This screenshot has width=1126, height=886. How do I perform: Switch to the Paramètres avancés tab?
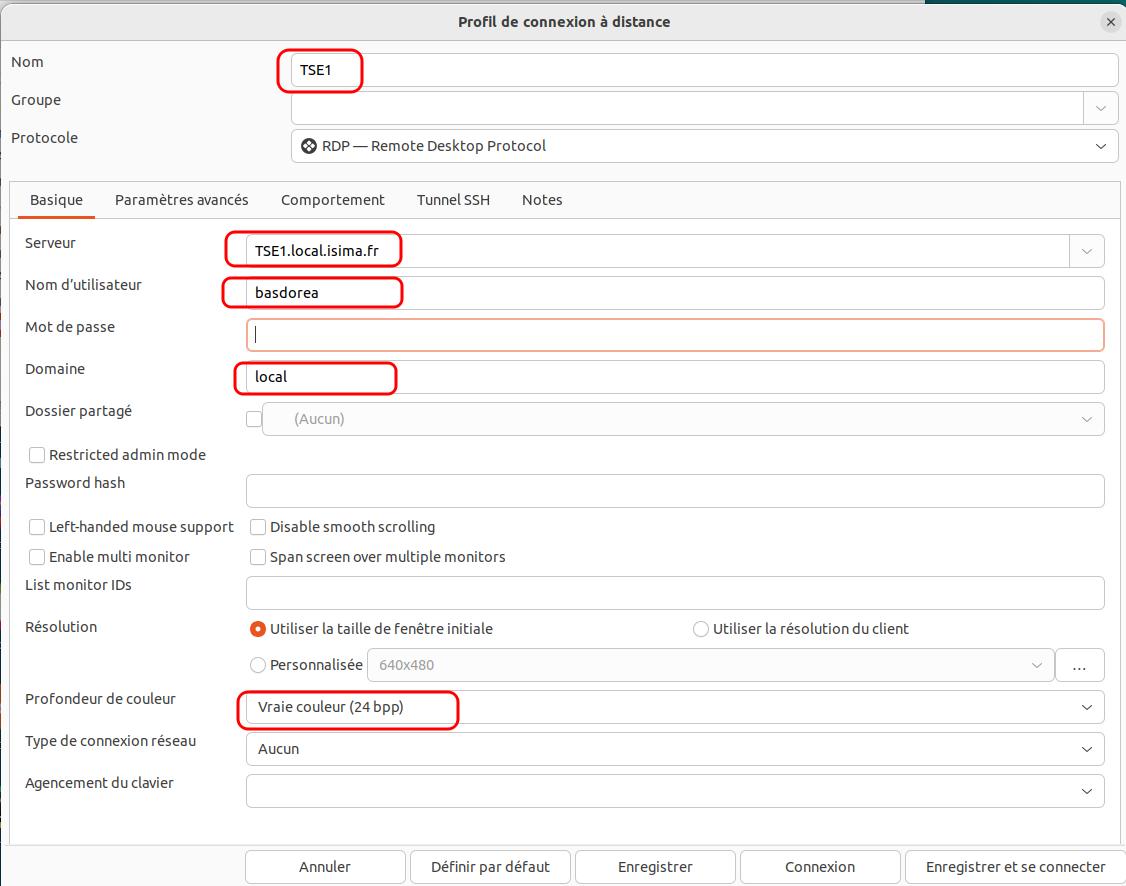181,200
